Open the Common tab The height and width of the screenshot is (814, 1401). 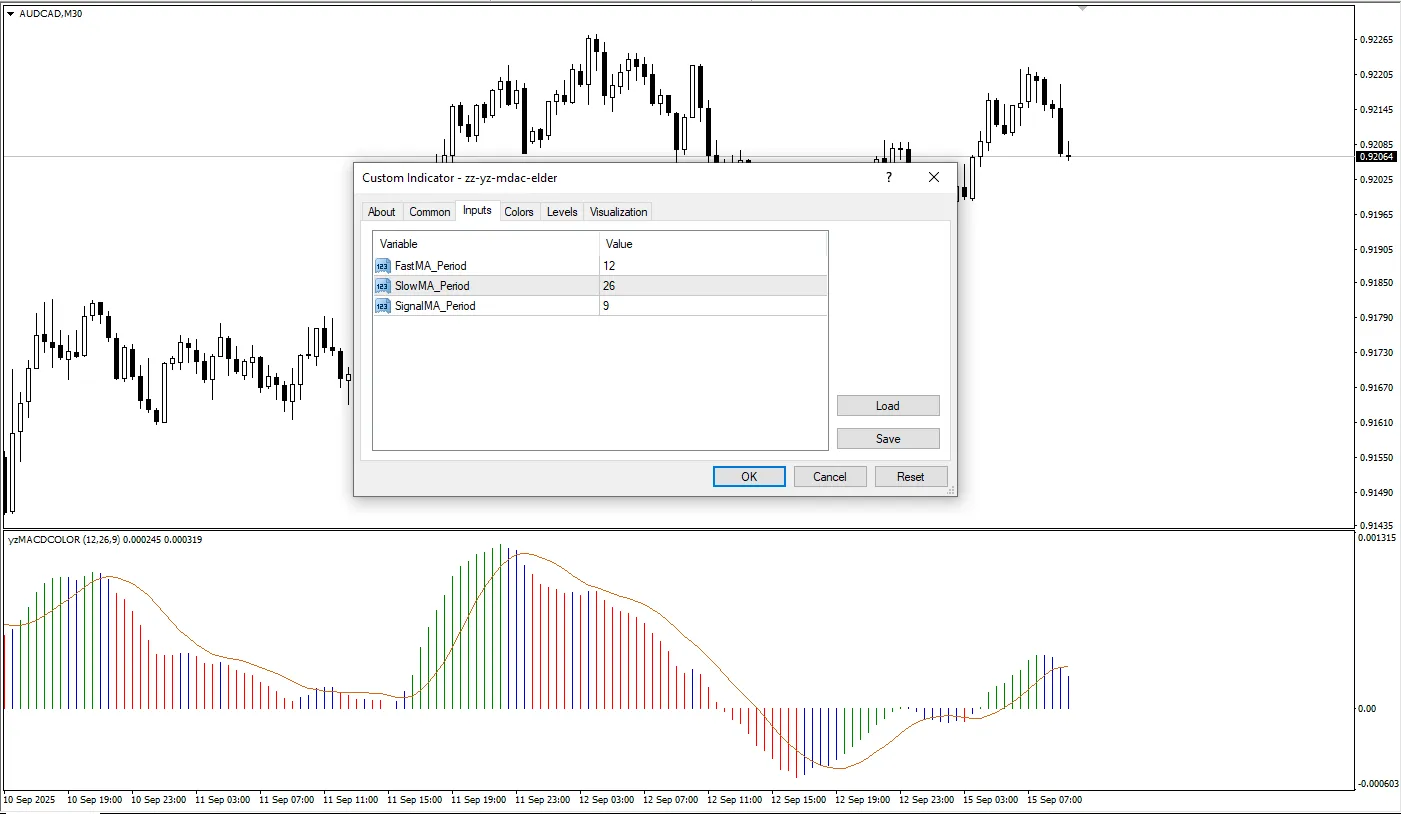coord(429,212)
